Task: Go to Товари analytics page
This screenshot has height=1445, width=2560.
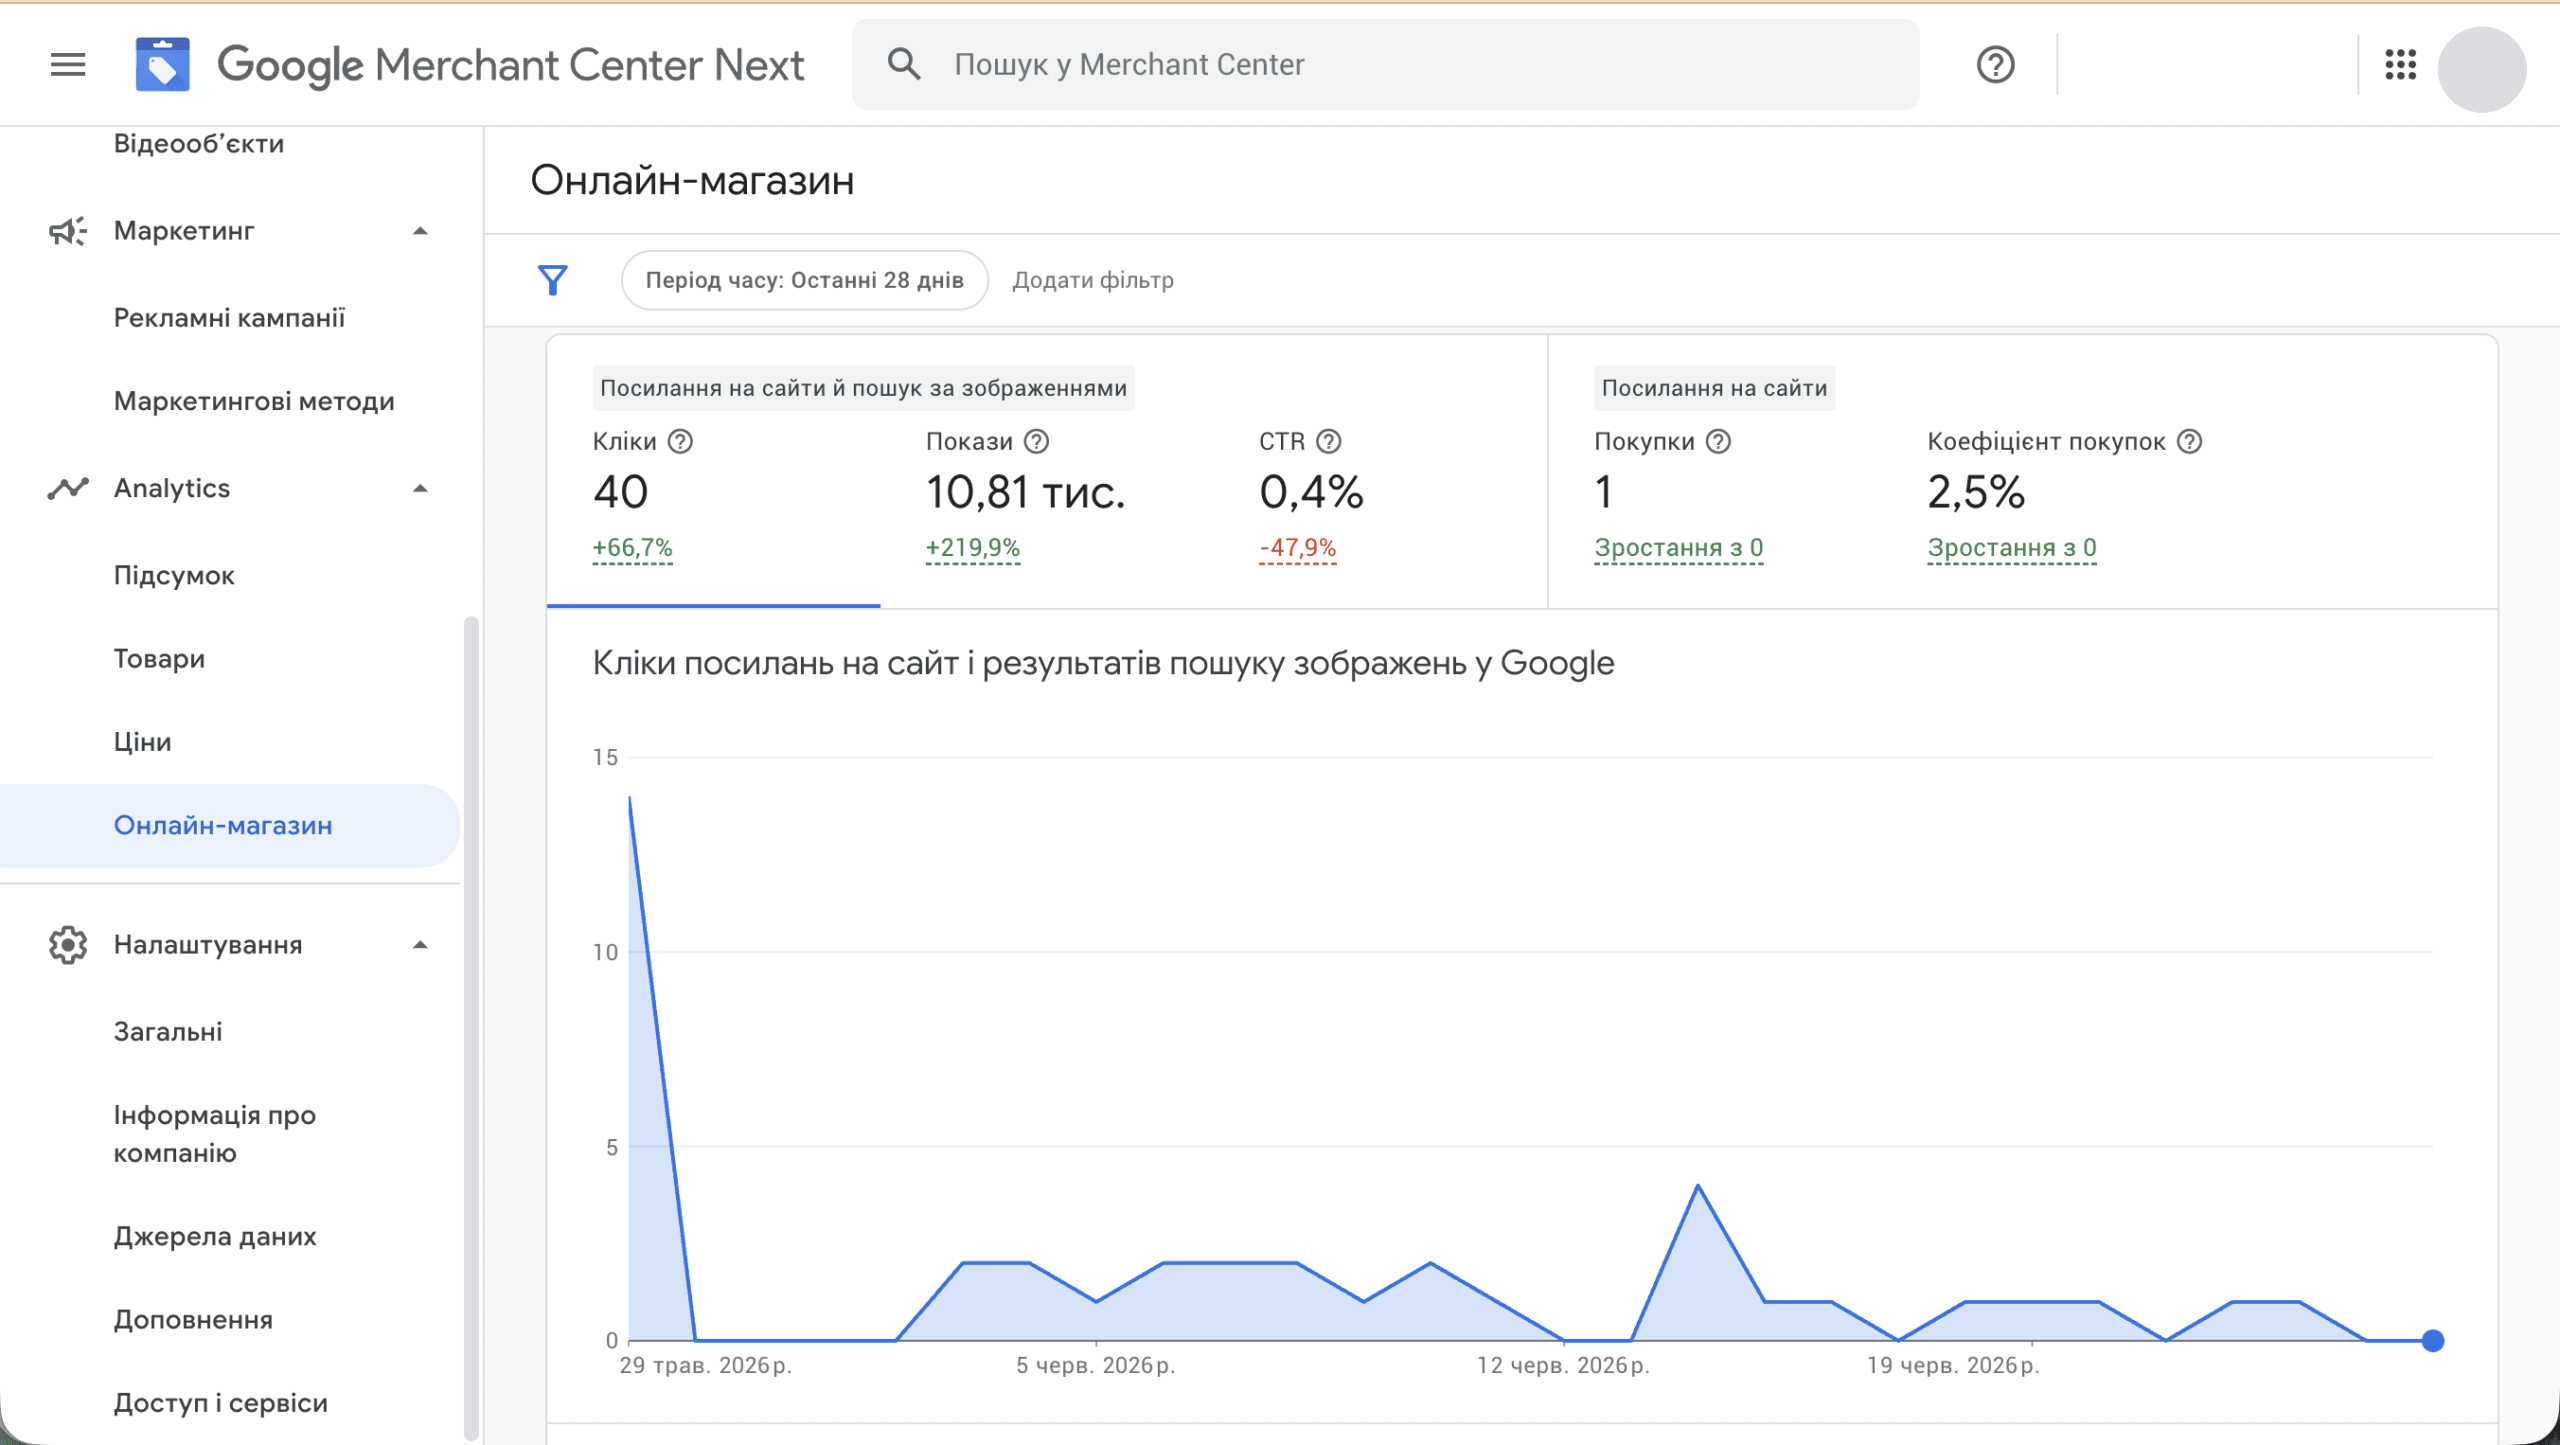Action: pyautogui.click(x=159, y=659)
